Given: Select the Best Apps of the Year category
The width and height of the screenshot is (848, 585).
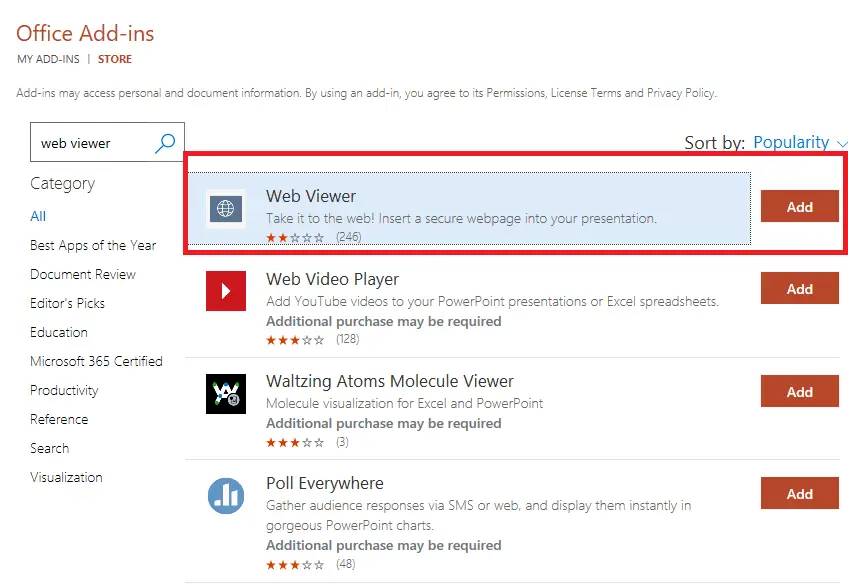Looking at the screenshot, I should point(93,245).
